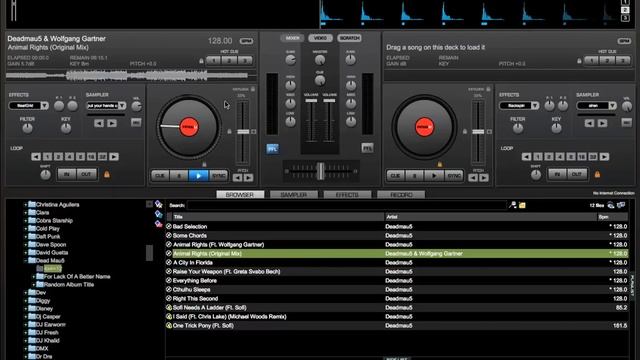Click right channel volume fader
The height and width of the screenshot is (360, 640).
click(329, 100)
